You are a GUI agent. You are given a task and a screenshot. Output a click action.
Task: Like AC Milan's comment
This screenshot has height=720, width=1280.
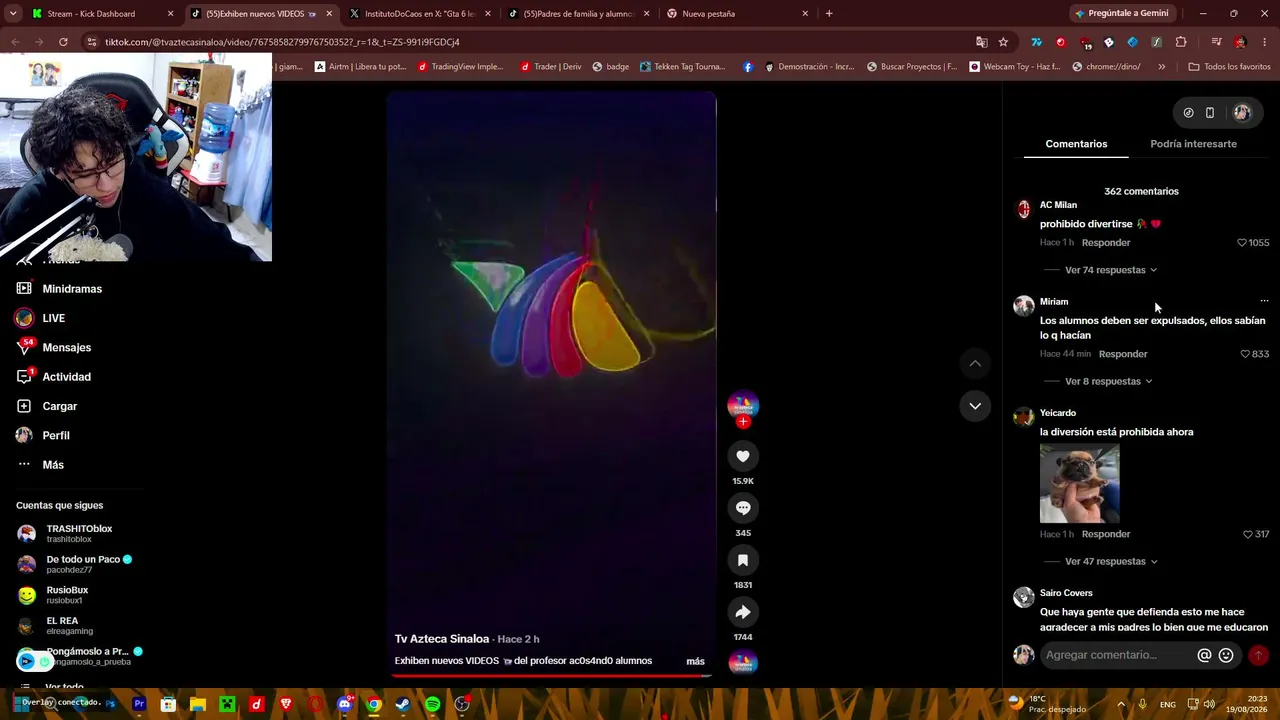(1242, 243)
